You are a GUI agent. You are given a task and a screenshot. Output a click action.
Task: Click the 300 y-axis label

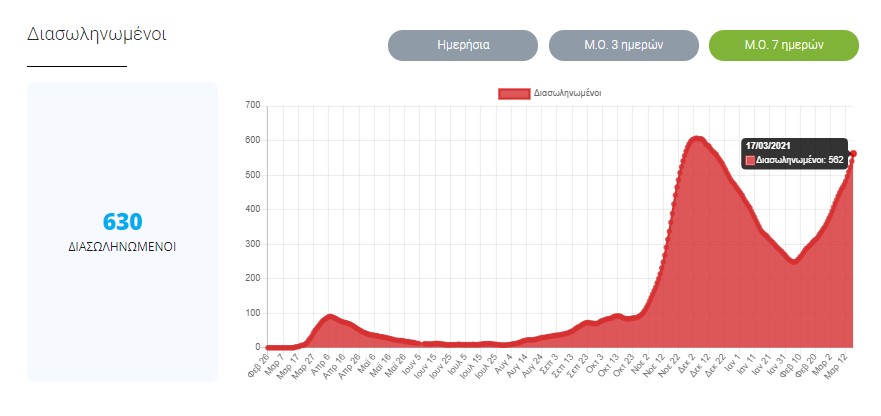tap(252, 244)
